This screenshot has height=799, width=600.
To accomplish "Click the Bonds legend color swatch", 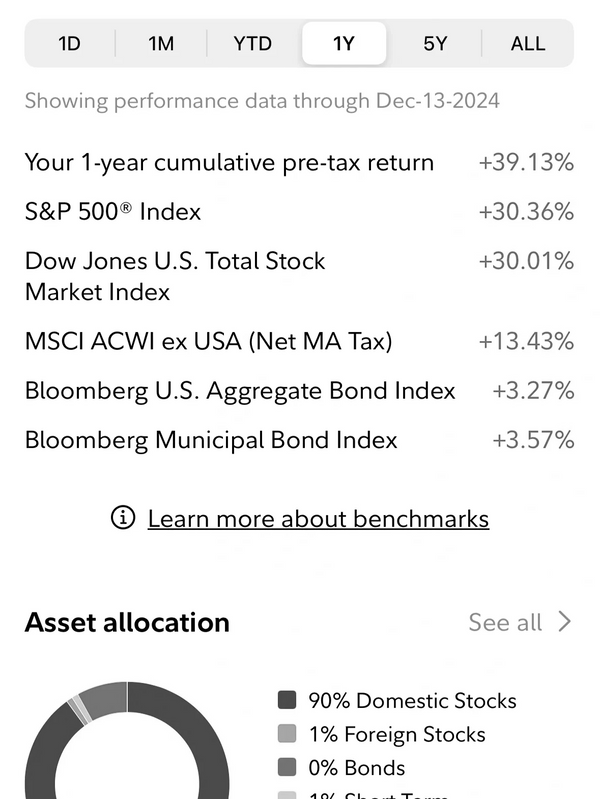I will [x=288, y=768].
